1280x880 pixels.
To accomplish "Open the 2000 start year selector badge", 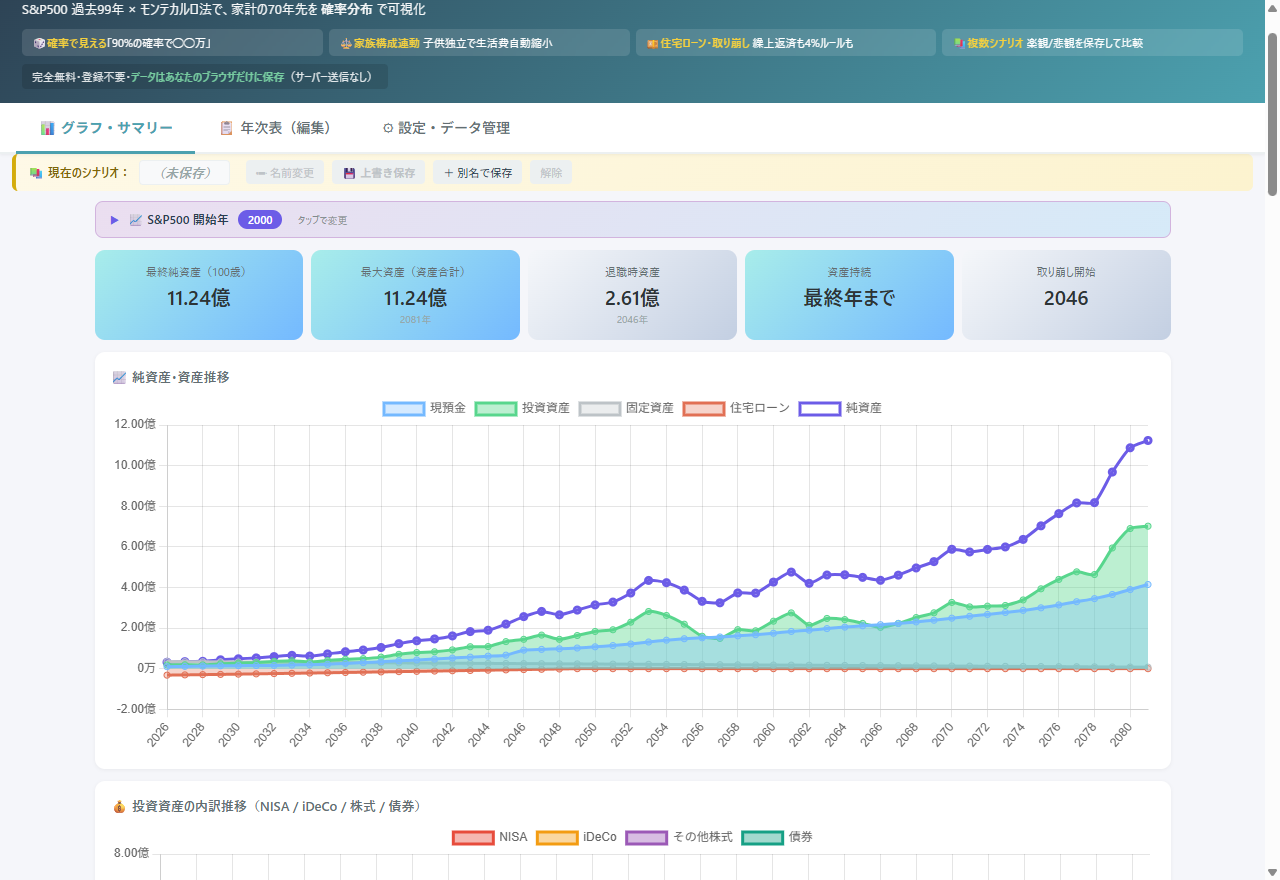I will point(260,220).
